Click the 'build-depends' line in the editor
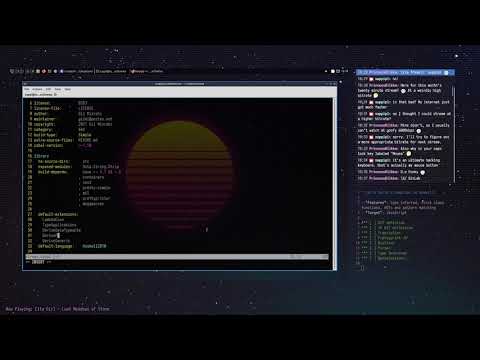 click(79, 172)
